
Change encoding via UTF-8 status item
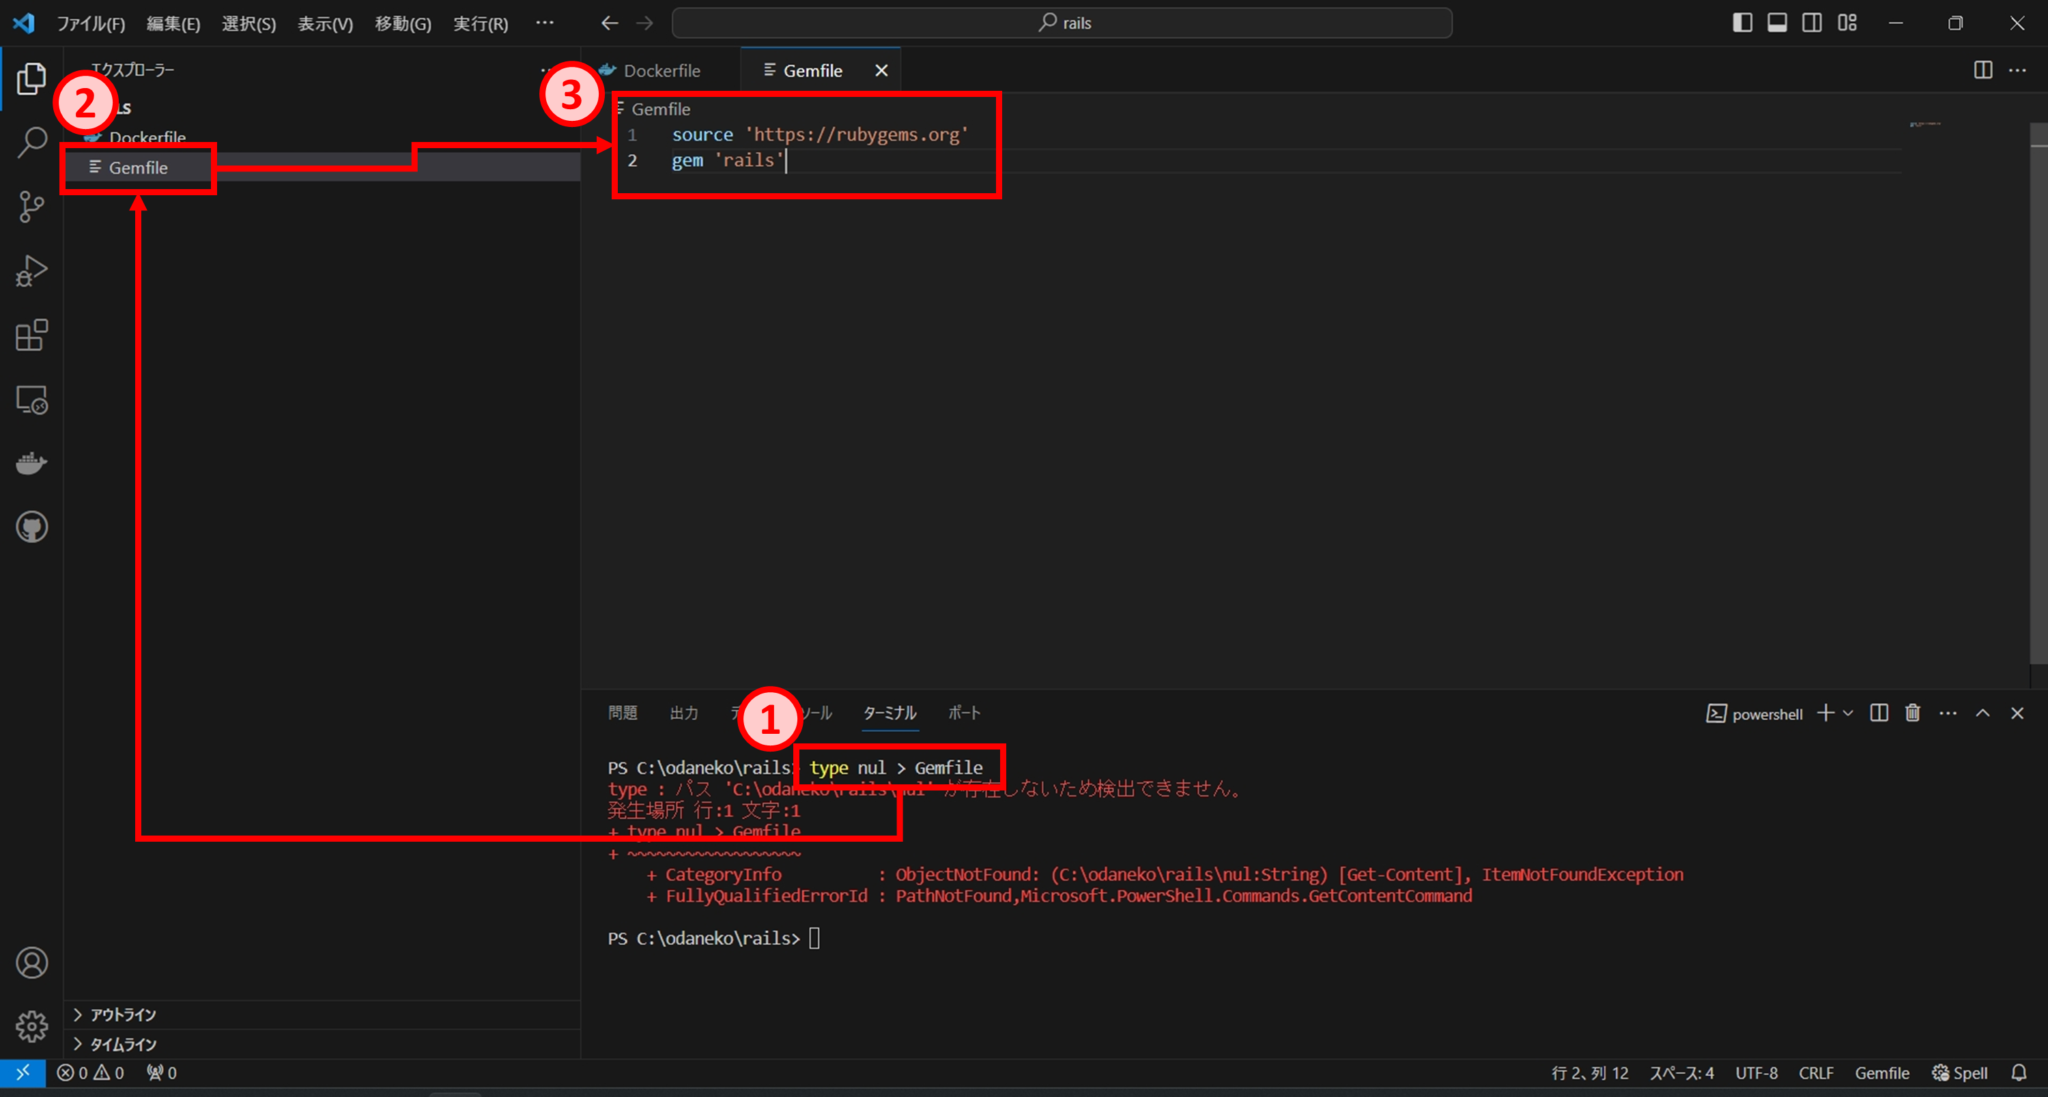coord(1757,1072)
